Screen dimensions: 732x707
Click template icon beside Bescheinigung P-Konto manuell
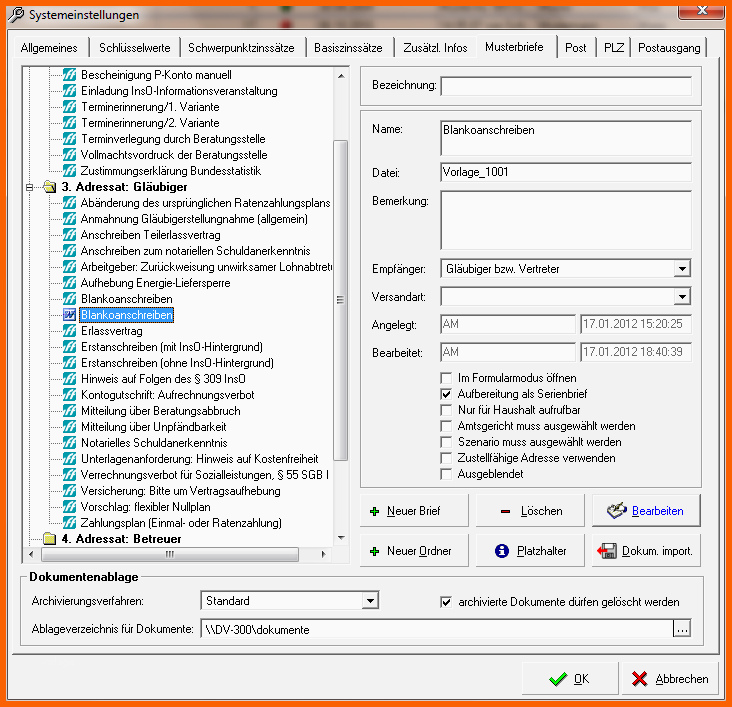(69, 75)
